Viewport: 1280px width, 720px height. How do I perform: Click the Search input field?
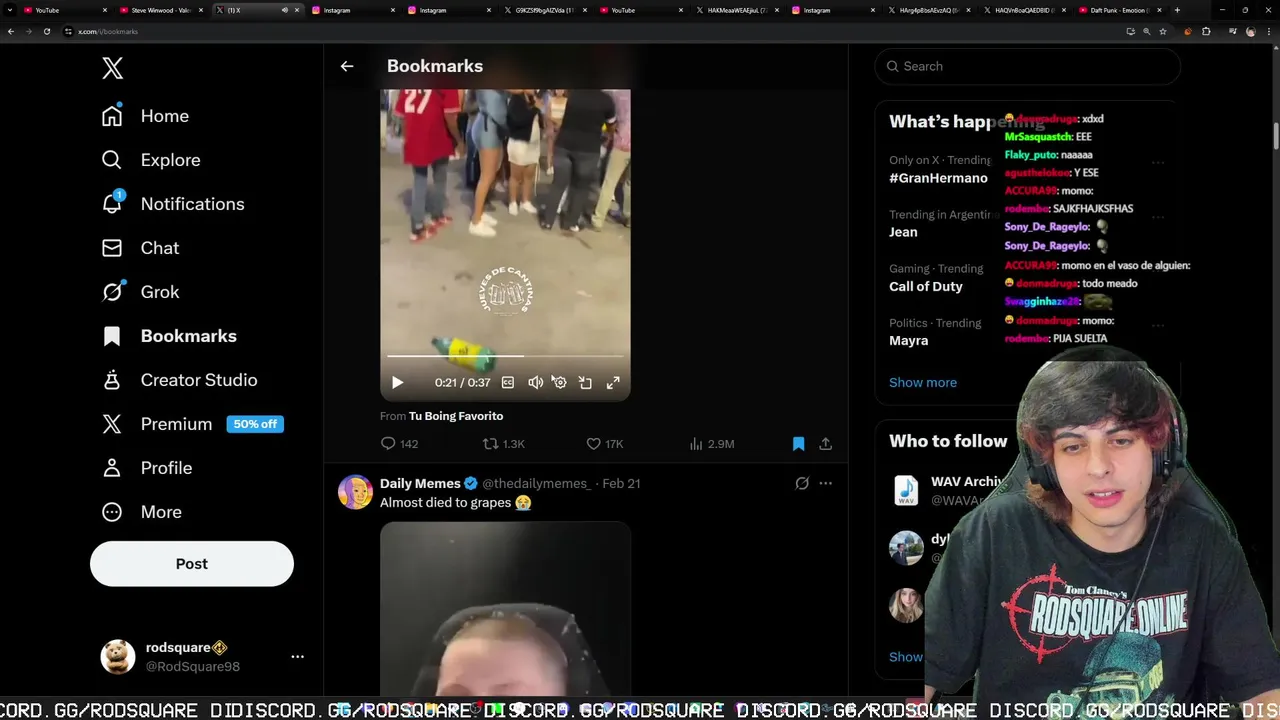1027,66
